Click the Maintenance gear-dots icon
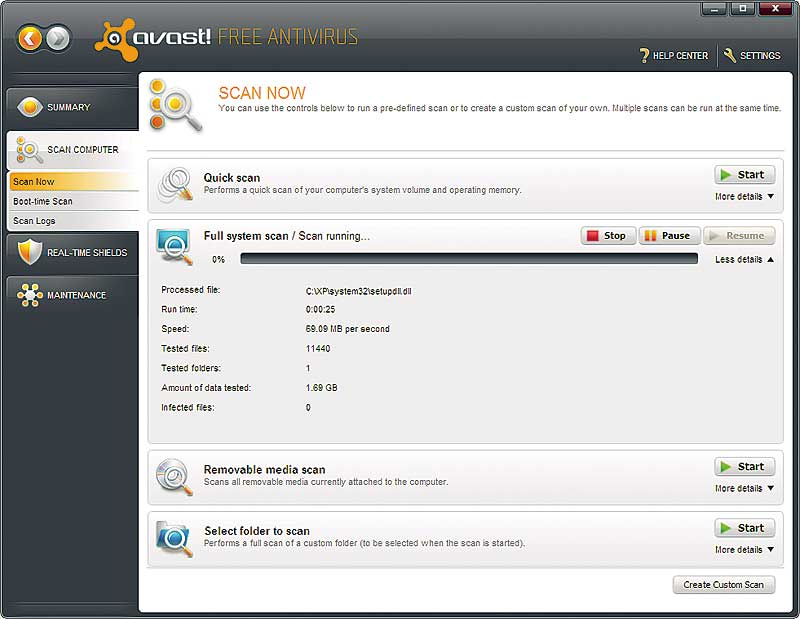 tap(30, 295)
